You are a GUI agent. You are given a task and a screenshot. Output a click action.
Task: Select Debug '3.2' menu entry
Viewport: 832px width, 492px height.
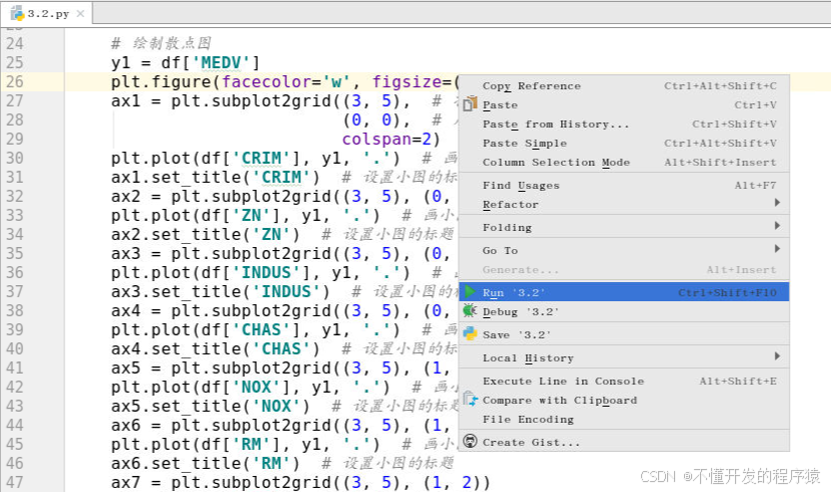tap(623, 312)
